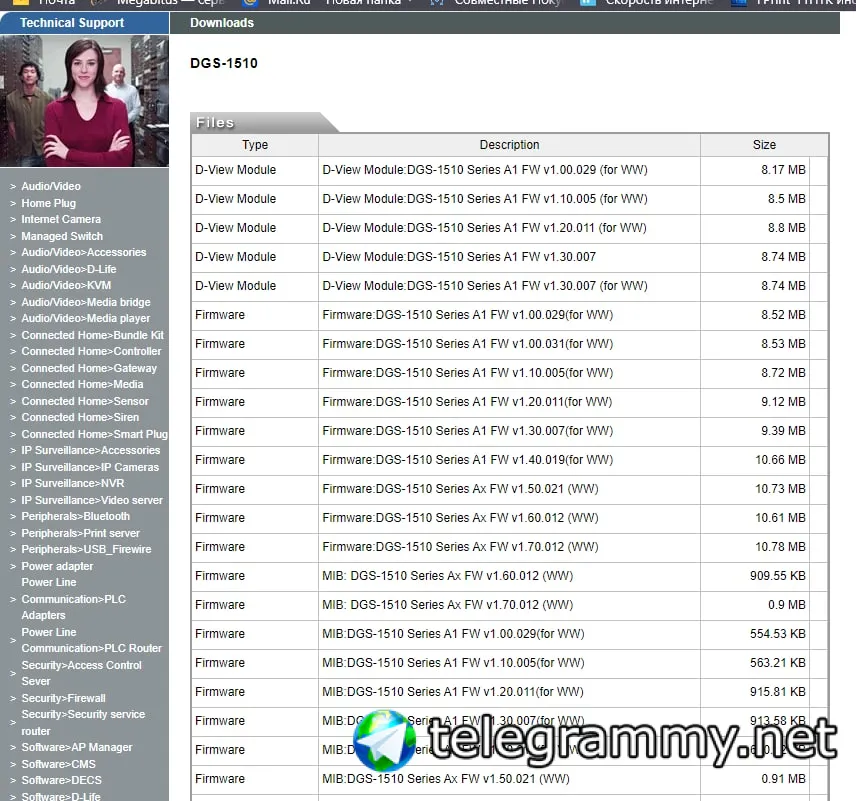This screenshot has height=801, width=856.
Task: Open Peripherals>Print server link
Action: tap(80, 533)
